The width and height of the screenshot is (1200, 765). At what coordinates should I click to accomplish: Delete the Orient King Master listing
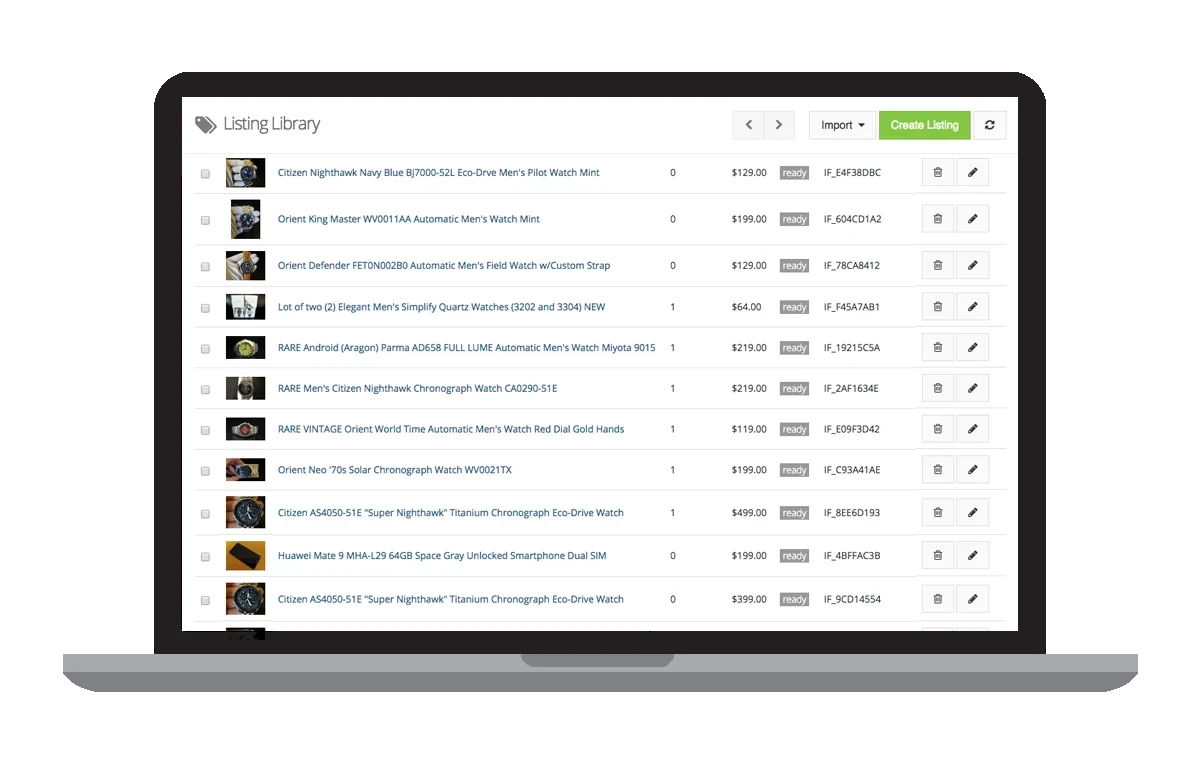[x=937, y=219]
